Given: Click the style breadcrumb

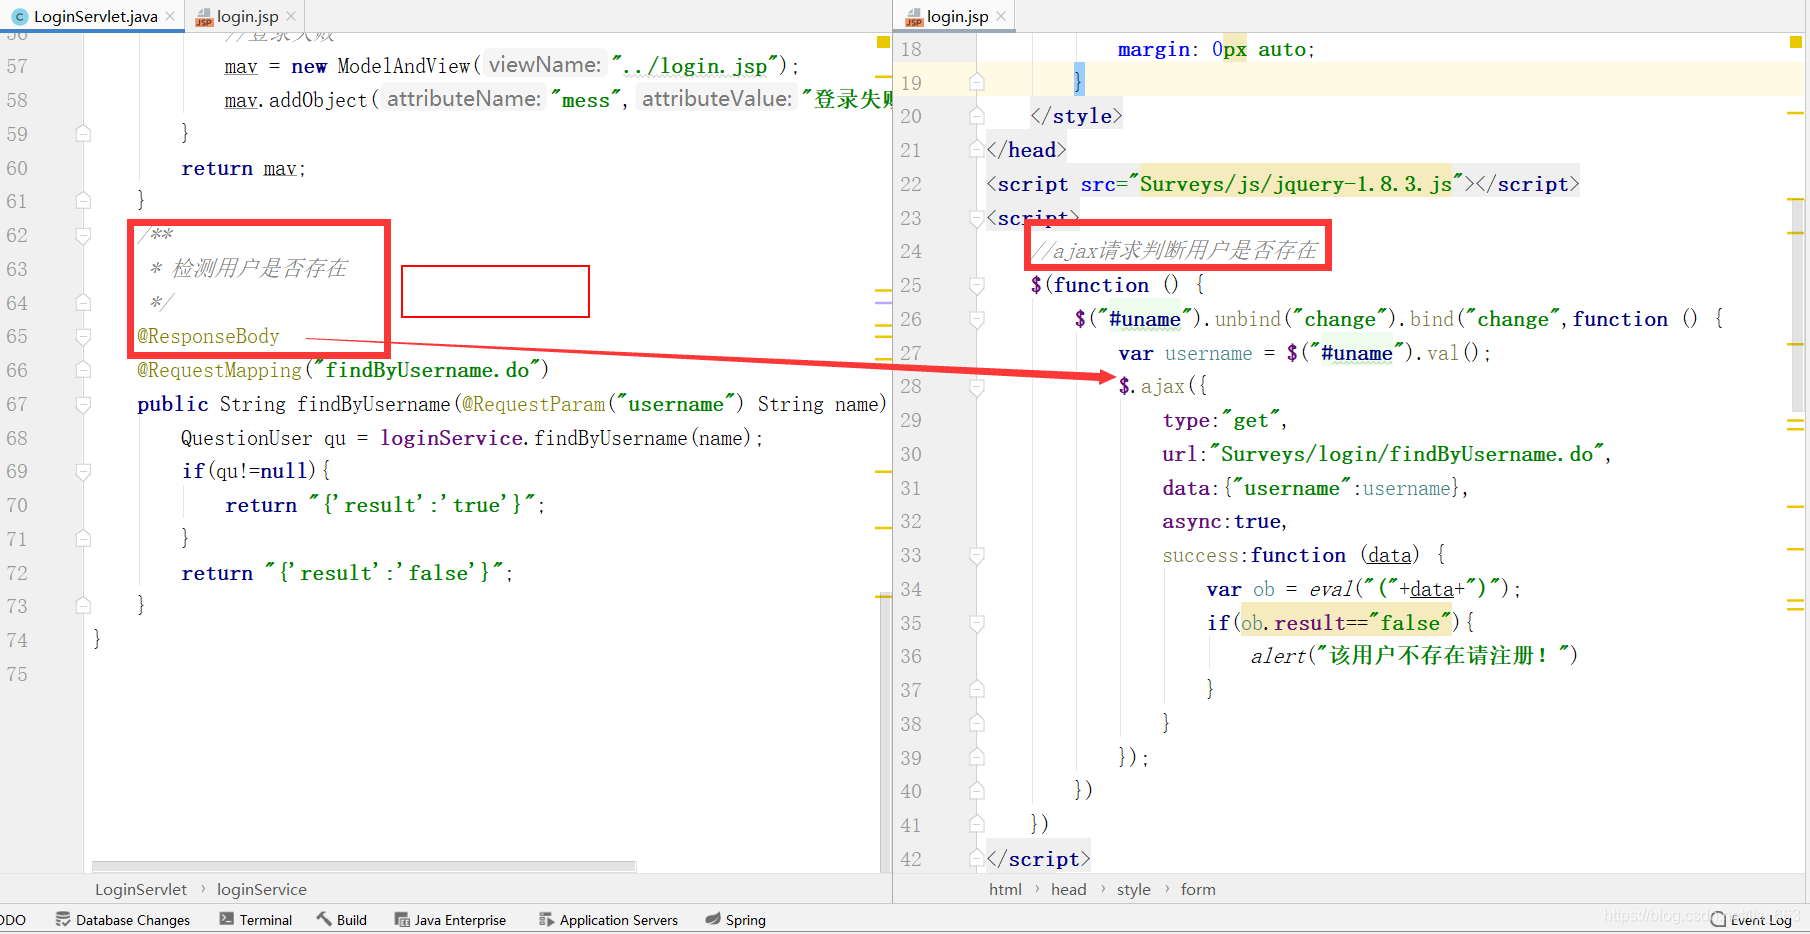Looking at the screenshot, I should click(x=1133, y=889).
